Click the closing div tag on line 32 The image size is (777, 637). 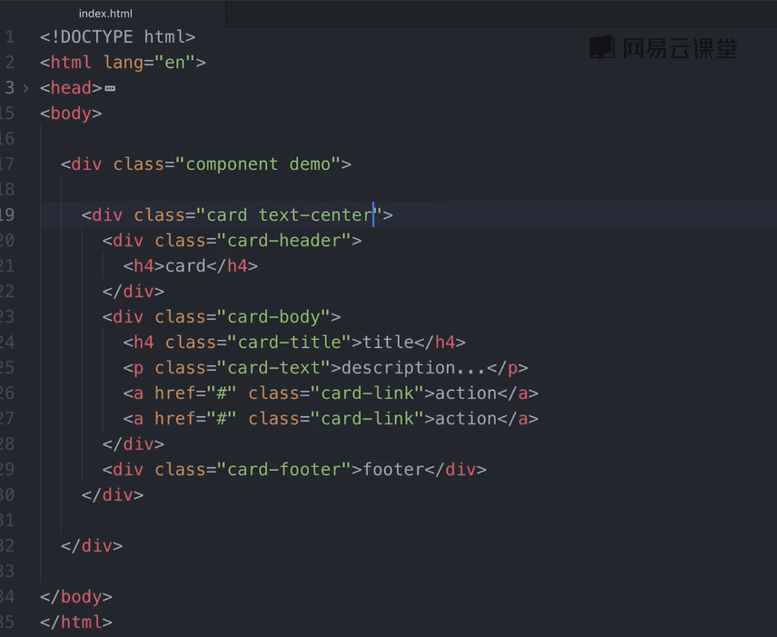tap(92, 546)
